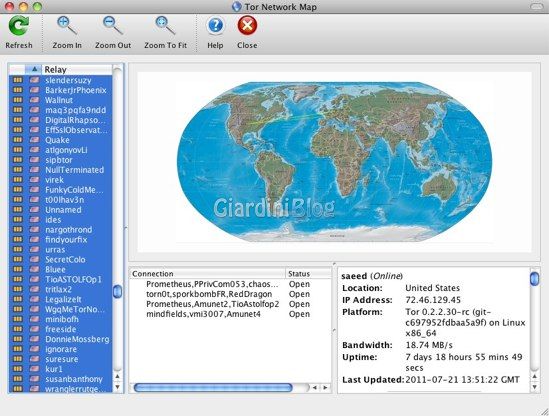The width and height of the screenshot is (549, 416).
Task: Select relay FunkyColdMe...
Action: pos(74,190)
